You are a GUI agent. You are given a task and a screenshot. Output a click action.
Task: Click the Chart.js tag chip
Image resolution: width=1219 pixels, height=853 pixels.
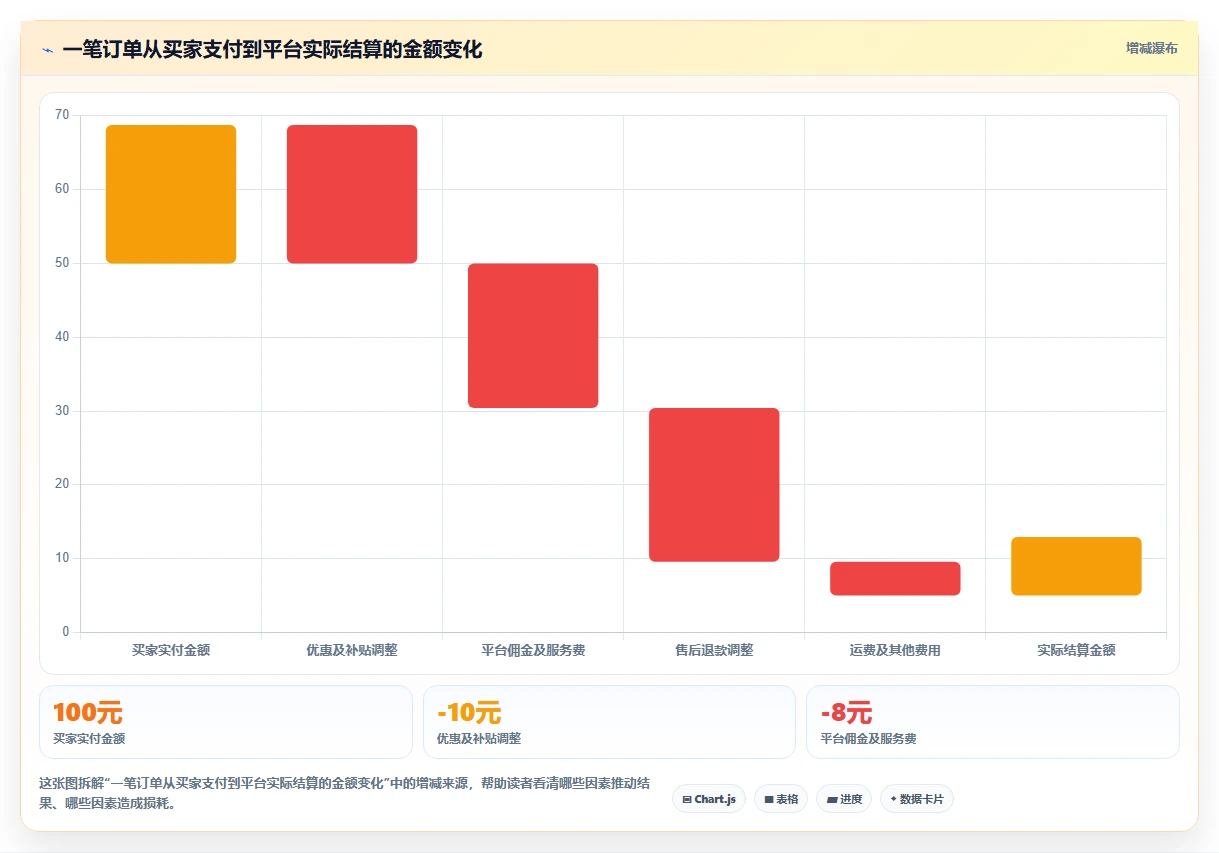click(709, 799)
